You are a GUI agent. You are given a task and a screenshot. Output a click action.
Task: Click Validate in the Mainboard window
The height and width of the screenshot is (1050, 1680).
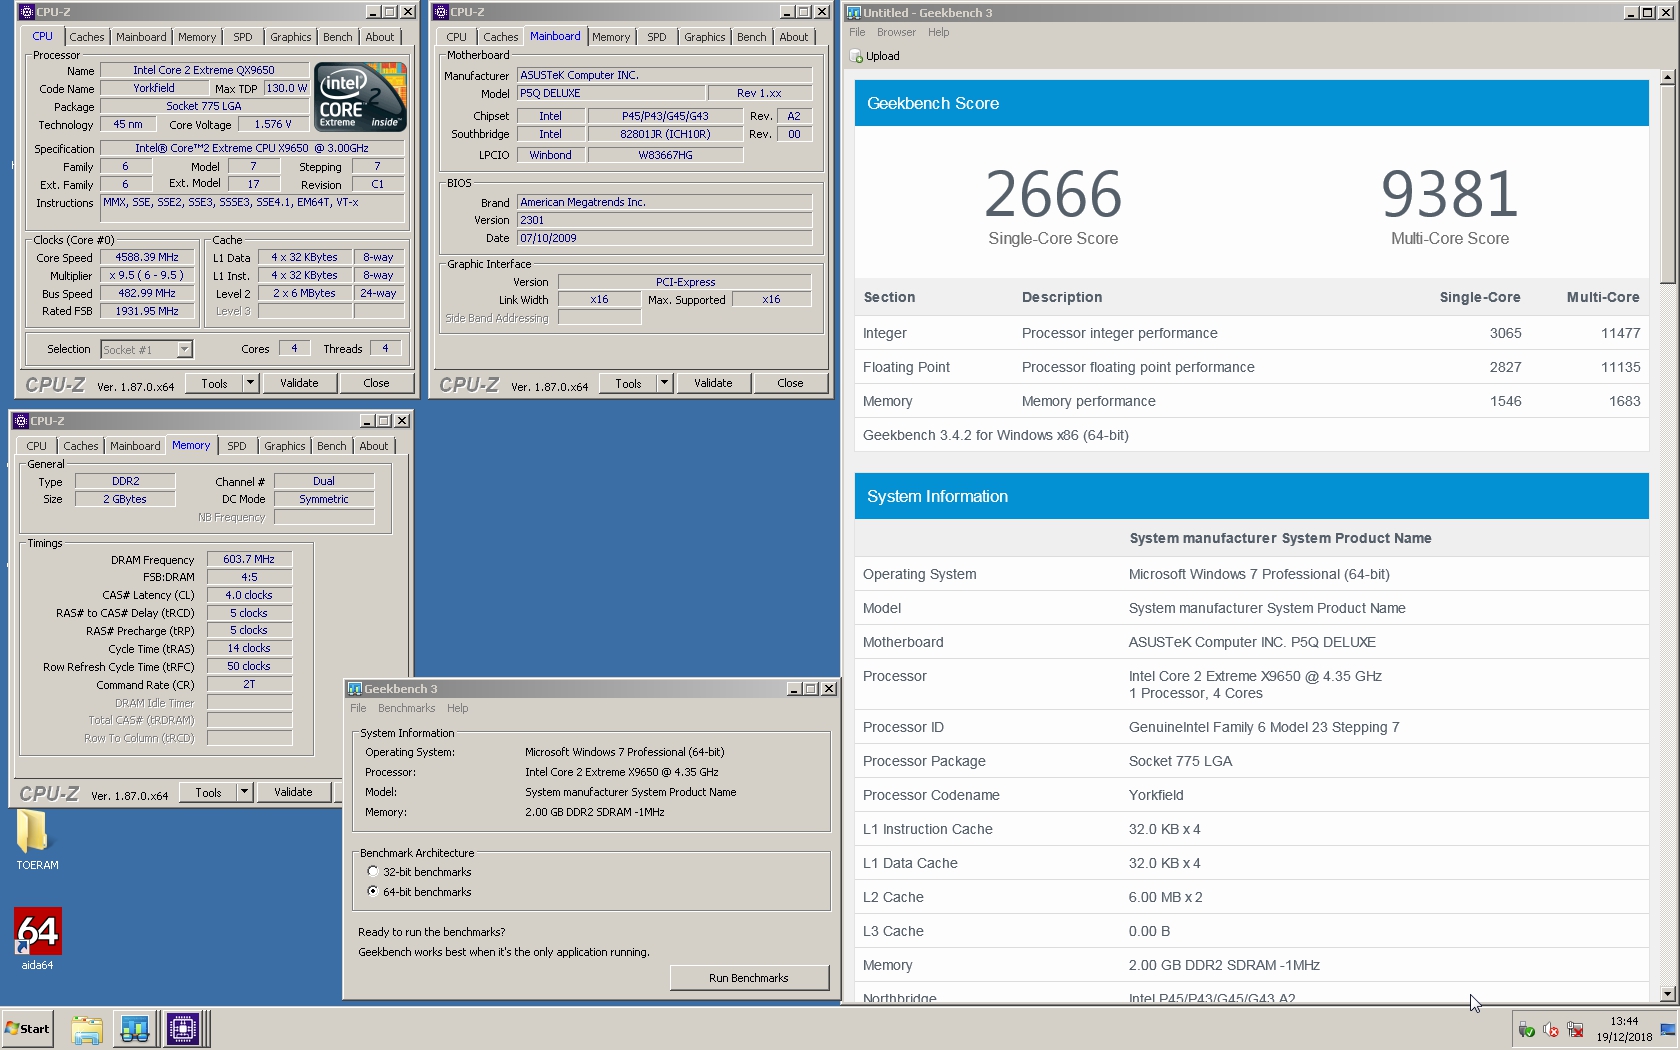point(713,383)
